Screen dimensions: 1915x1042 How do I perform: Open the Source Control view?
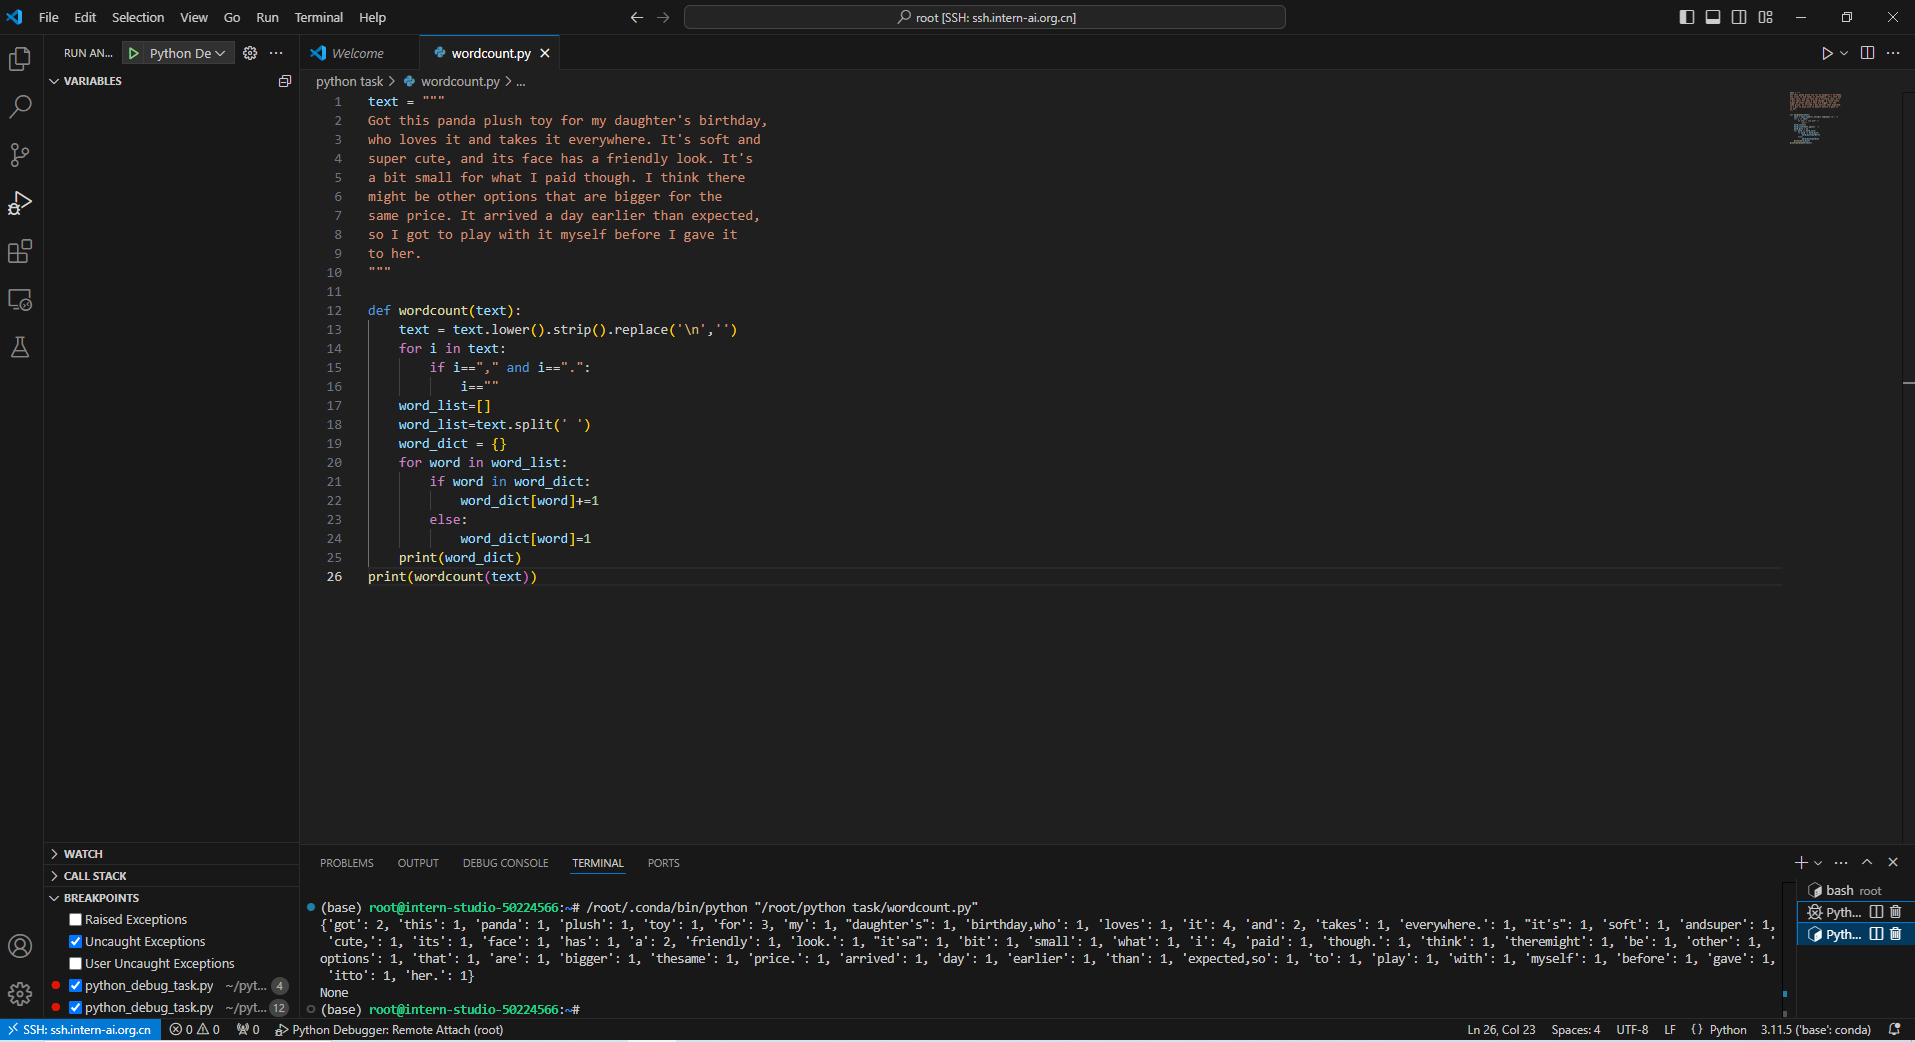20,155
